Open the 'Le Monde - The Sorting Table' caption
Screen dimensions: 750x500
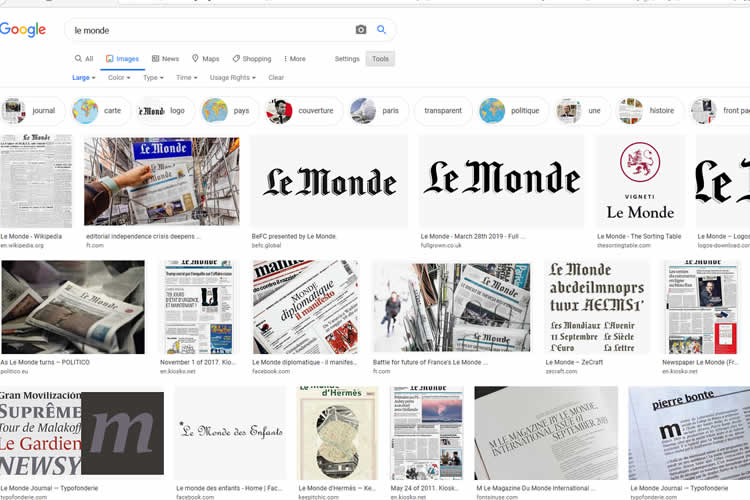click(x=639, y=236)
